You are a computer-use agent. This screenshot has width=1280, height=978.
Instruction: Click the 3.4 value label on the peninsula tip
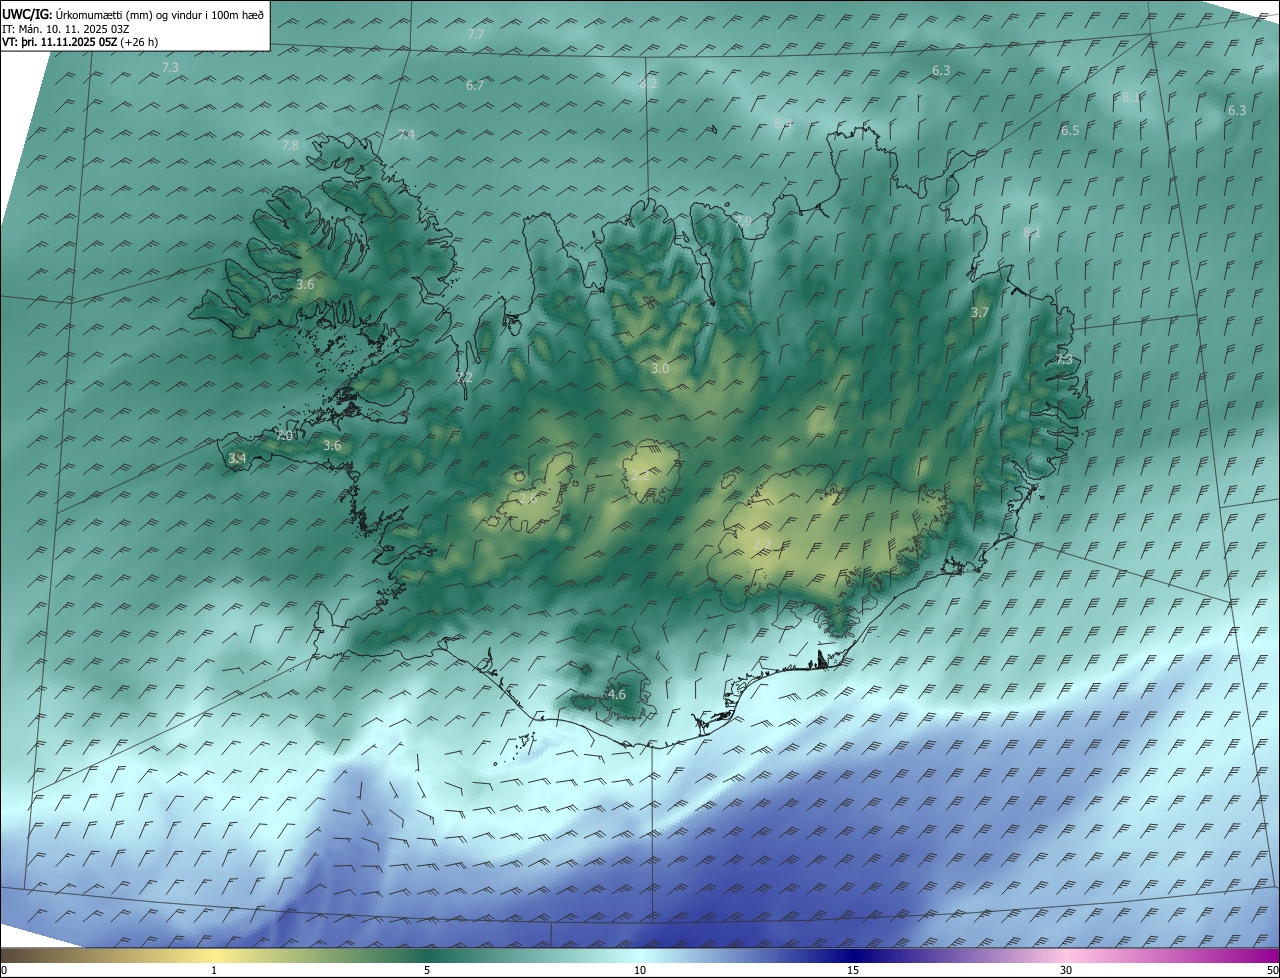click(237, 459)
